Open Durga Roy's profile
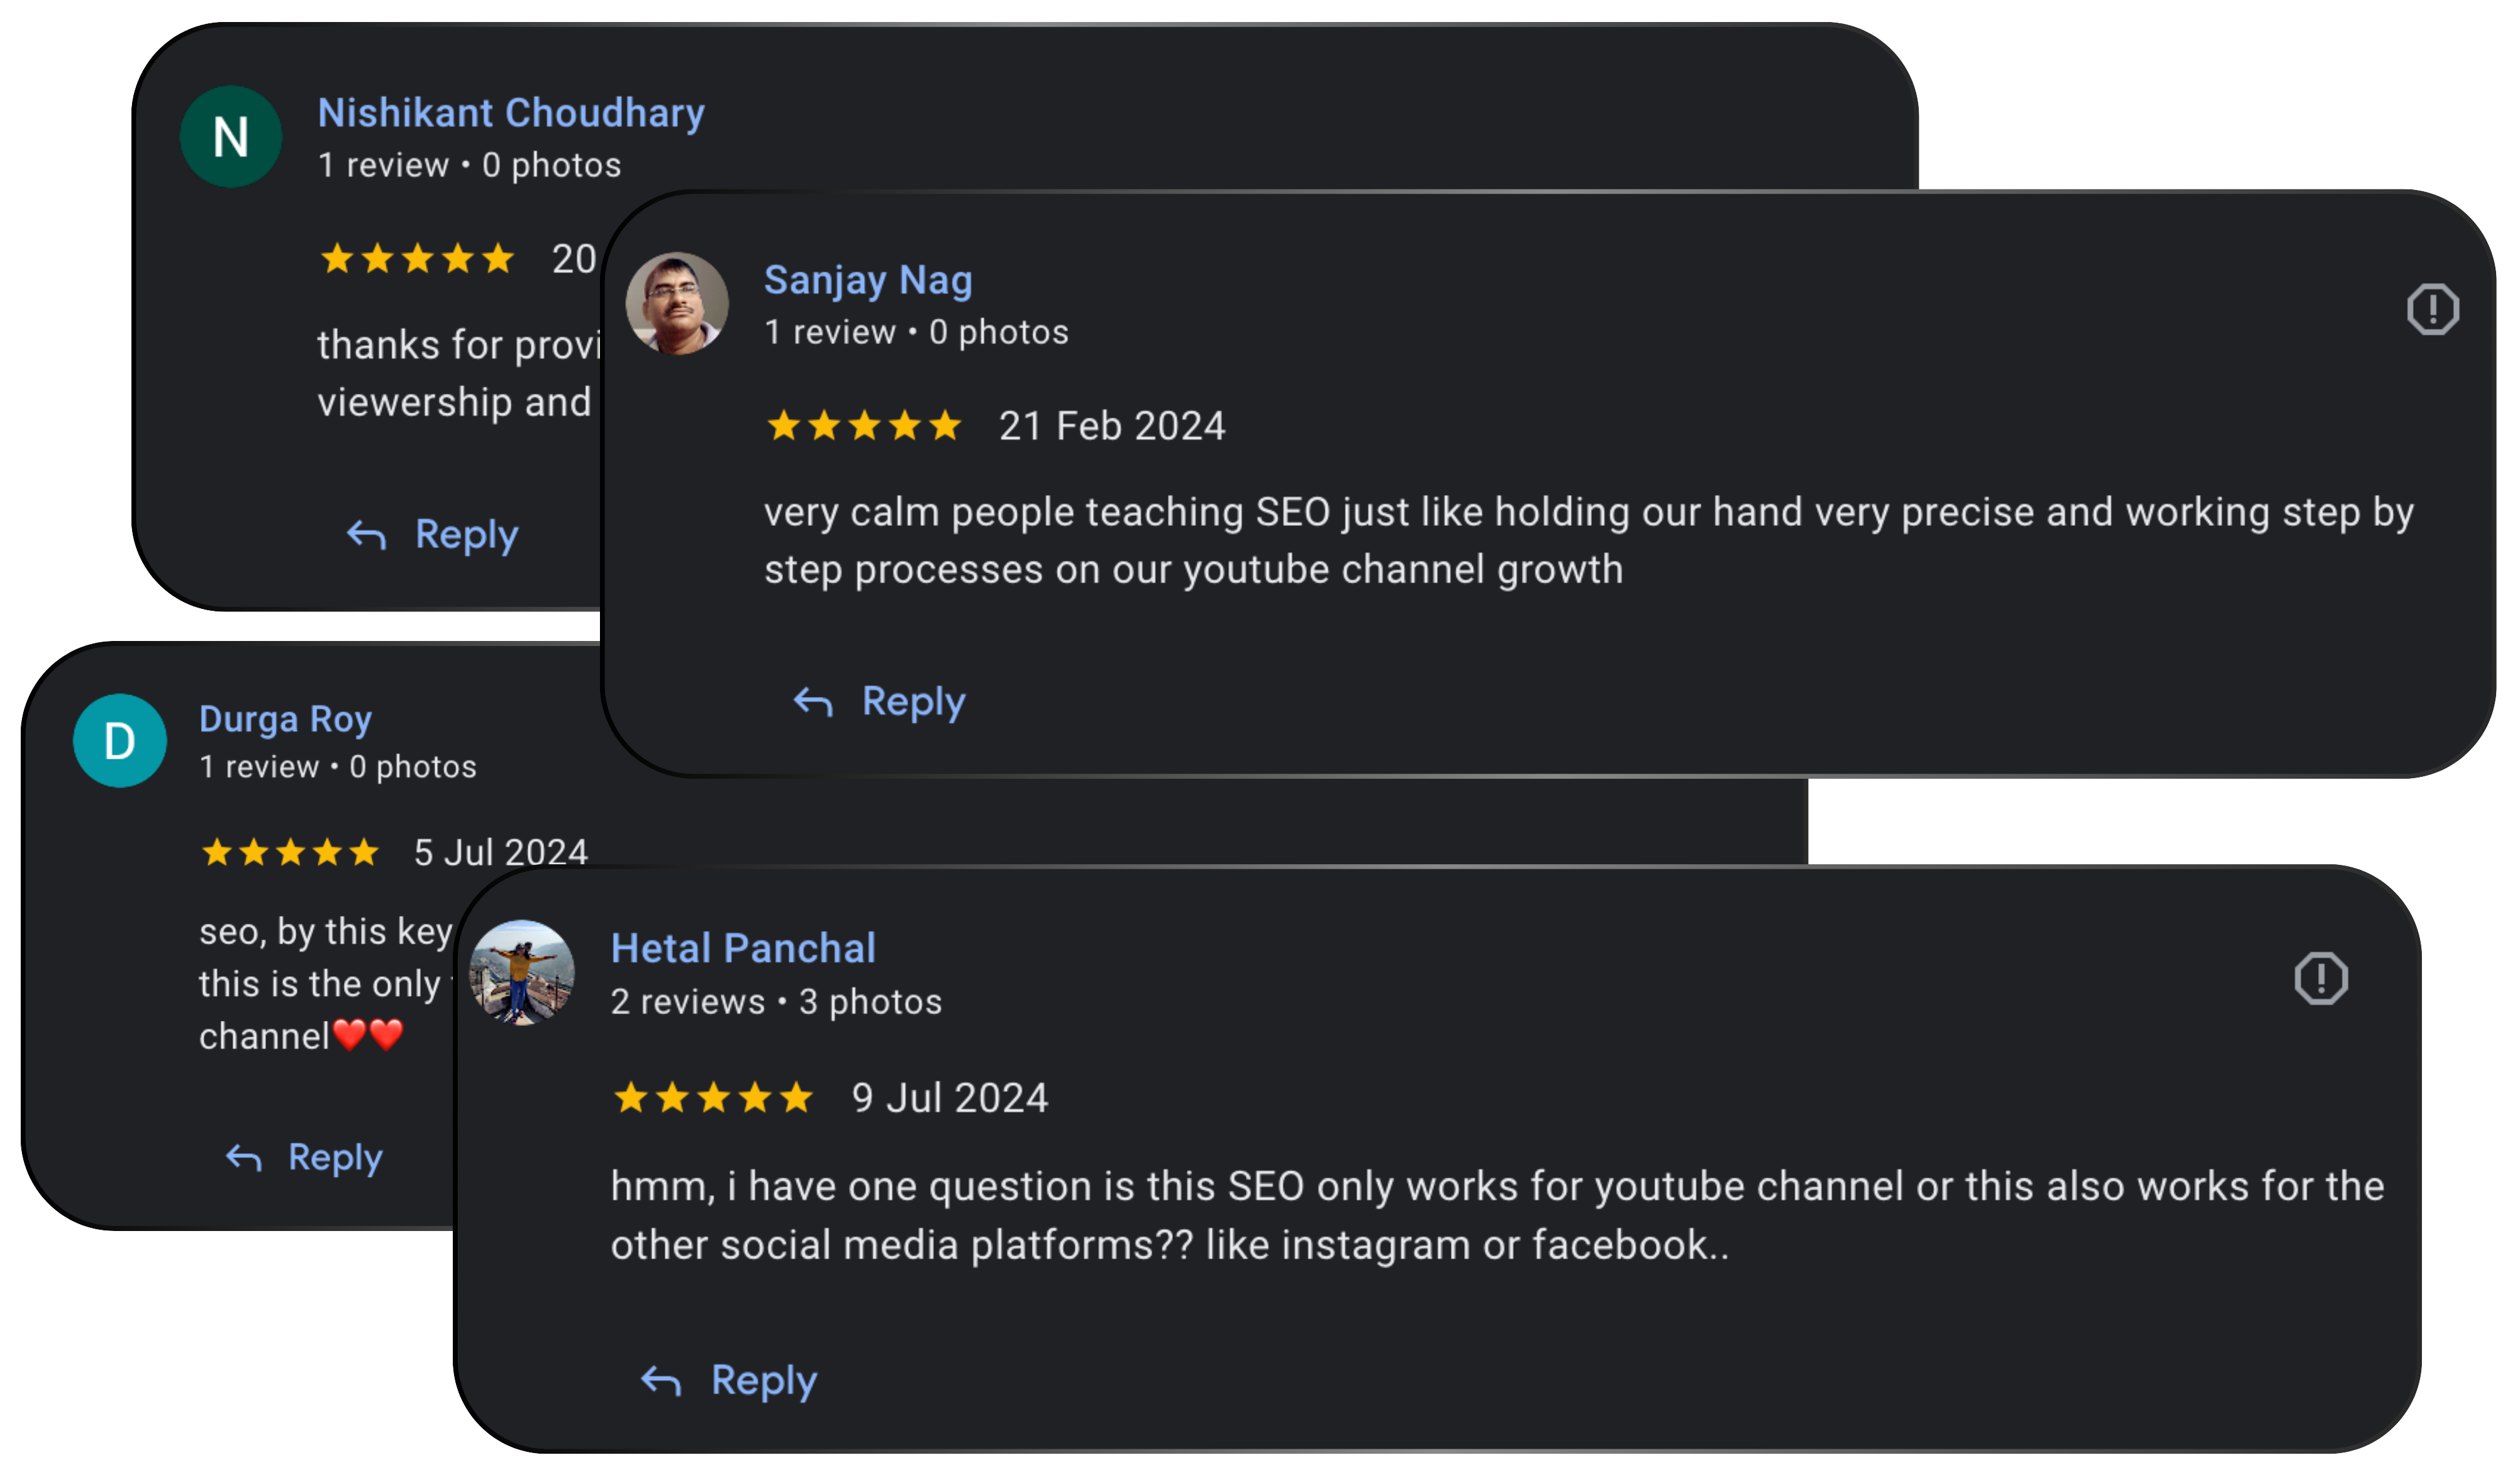 coord(285,717)
